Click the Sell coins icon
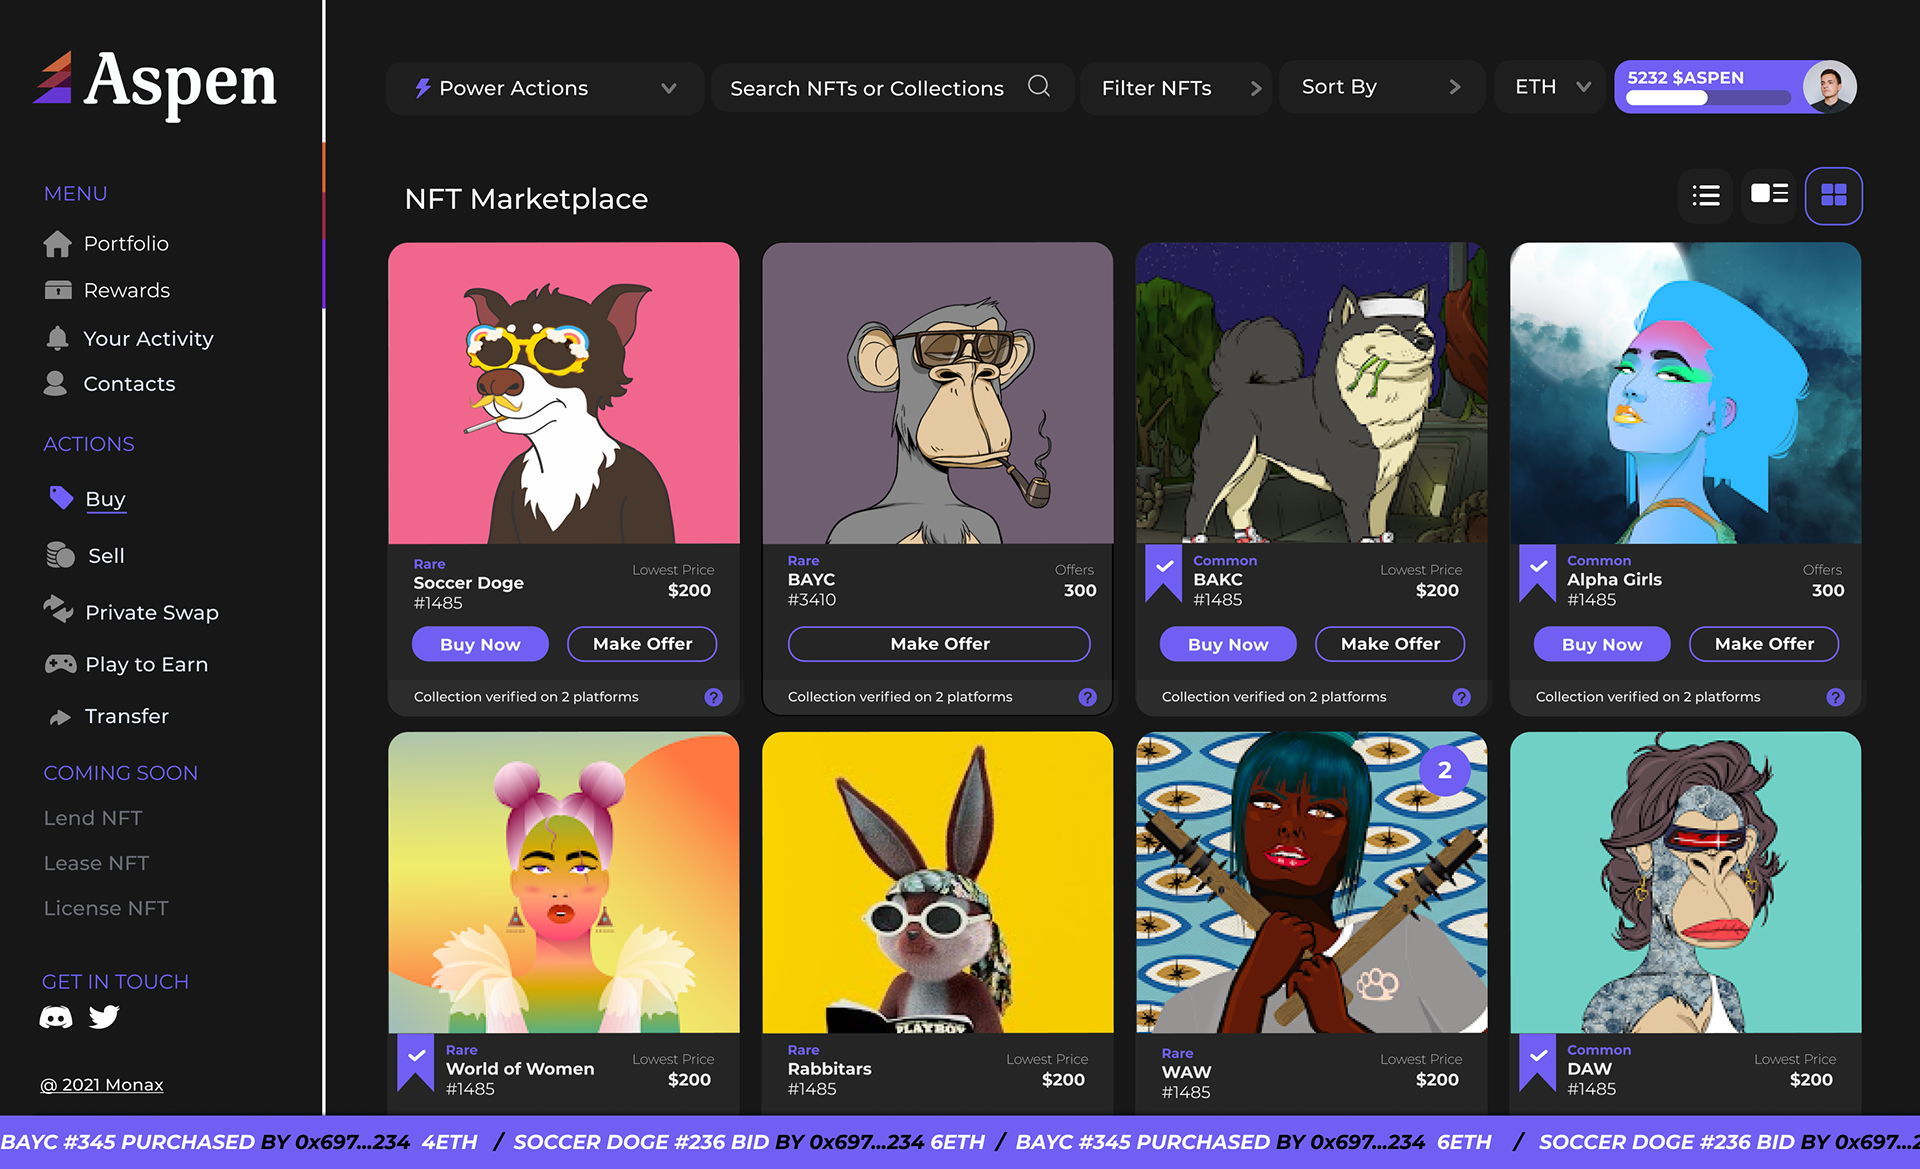 (x=61, y=555)
